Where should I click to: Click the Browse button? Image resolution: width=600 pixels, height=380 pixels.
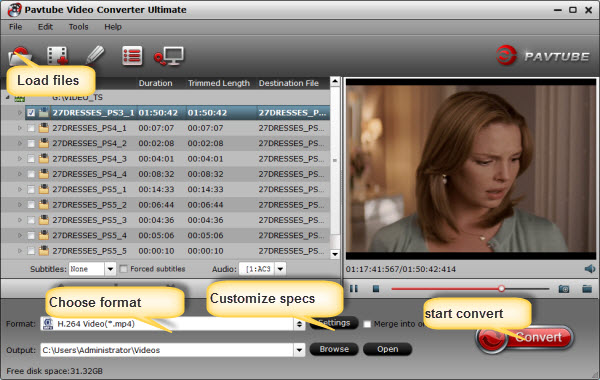(x=334, y=349)
